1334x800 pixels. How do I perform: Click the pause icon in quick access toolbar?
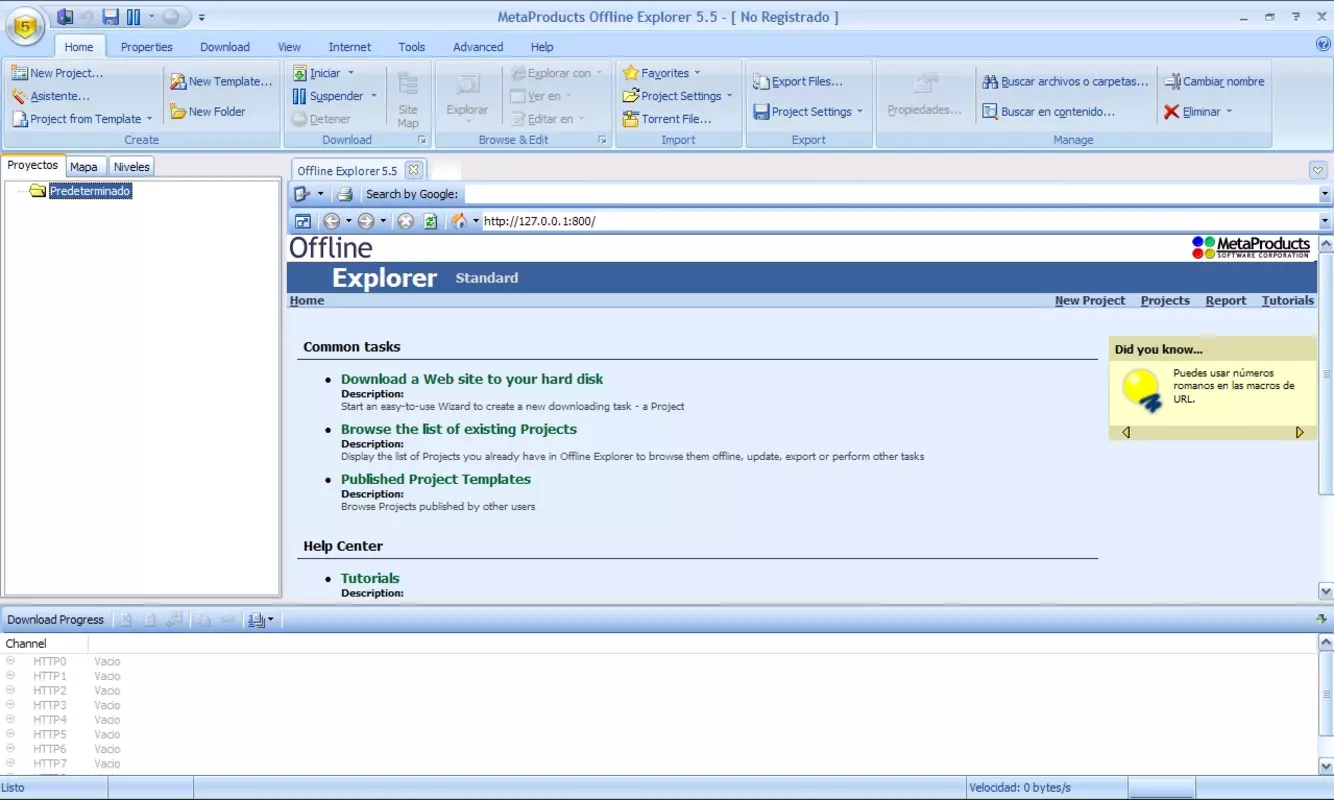tap(133, 17)
